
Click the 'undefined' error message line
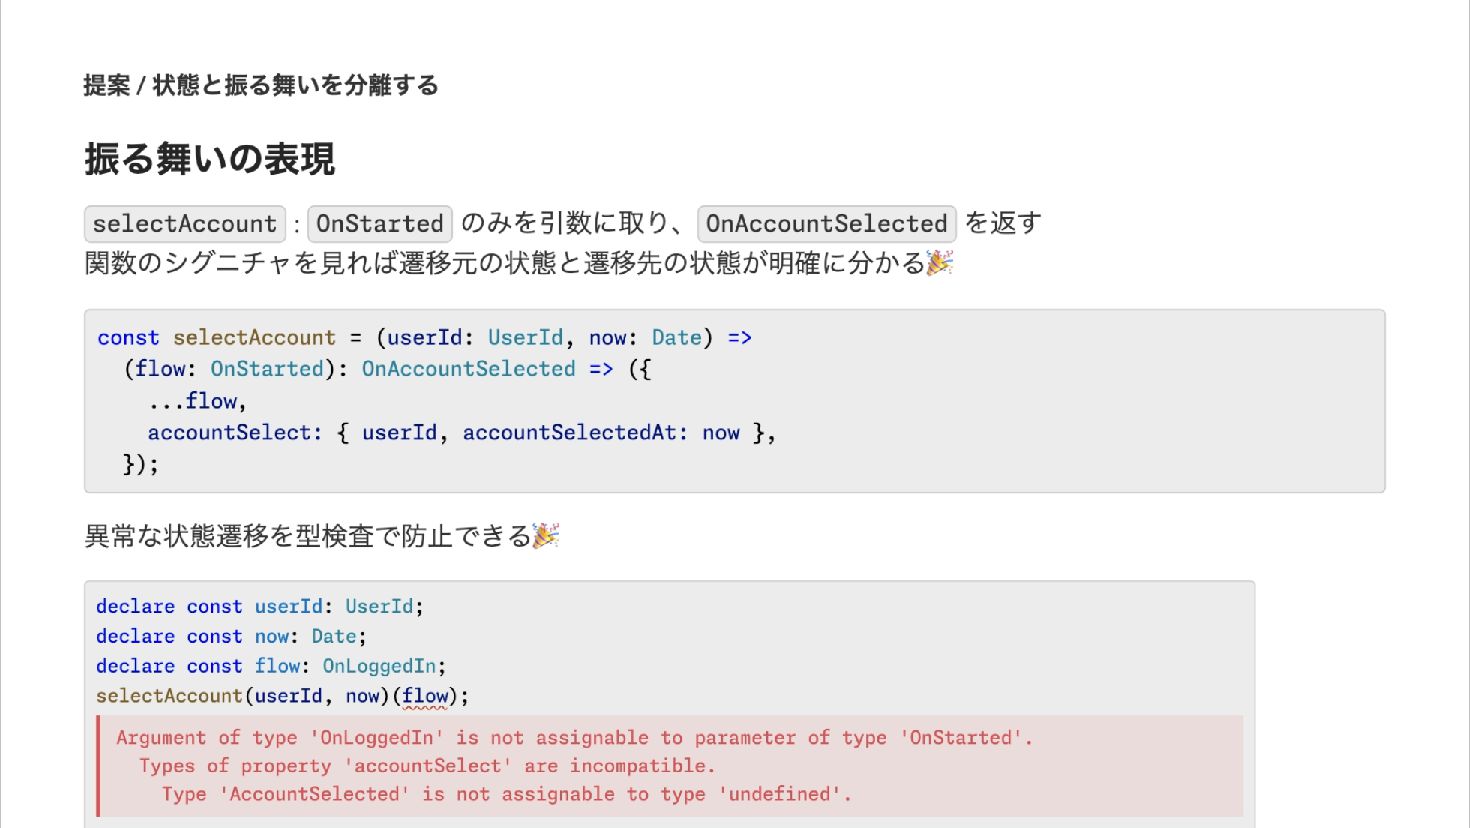pos(506,794)
